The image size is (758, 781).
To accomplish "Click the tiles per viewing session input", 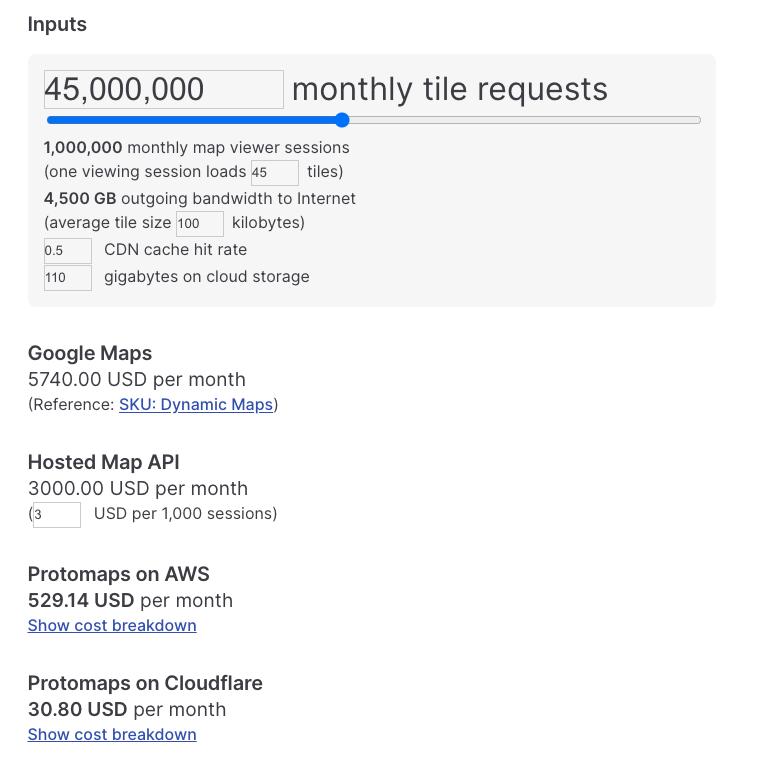I will coord(275,172).
